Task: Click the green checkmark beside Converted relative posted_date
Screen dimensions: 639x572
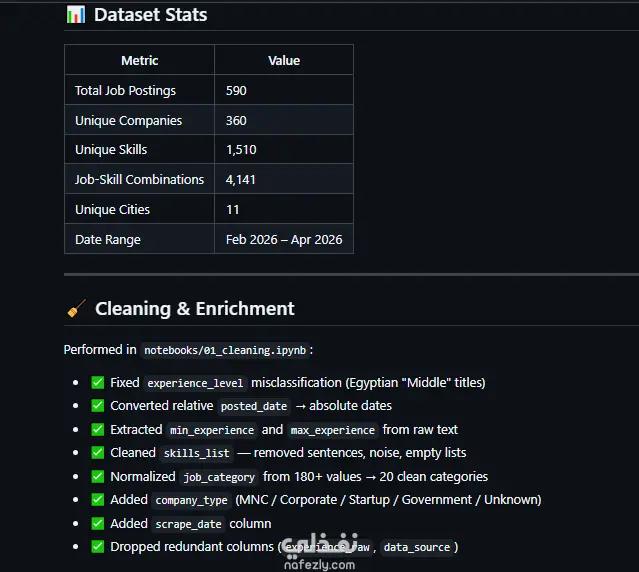Action: click(x=98, y=406)
